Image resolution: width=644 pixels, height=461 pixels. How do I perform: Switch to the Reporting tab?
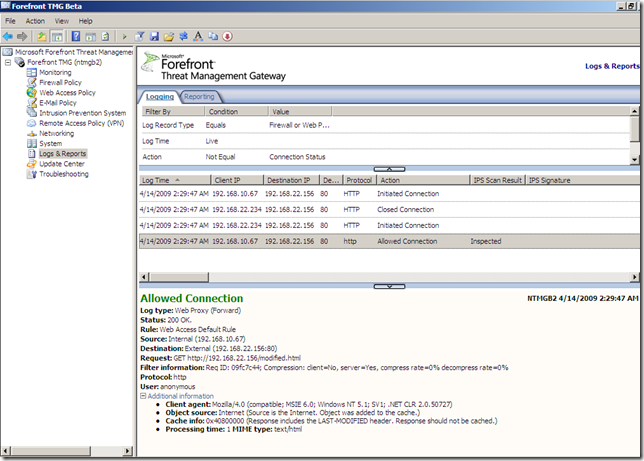click(x=200, y=97)
